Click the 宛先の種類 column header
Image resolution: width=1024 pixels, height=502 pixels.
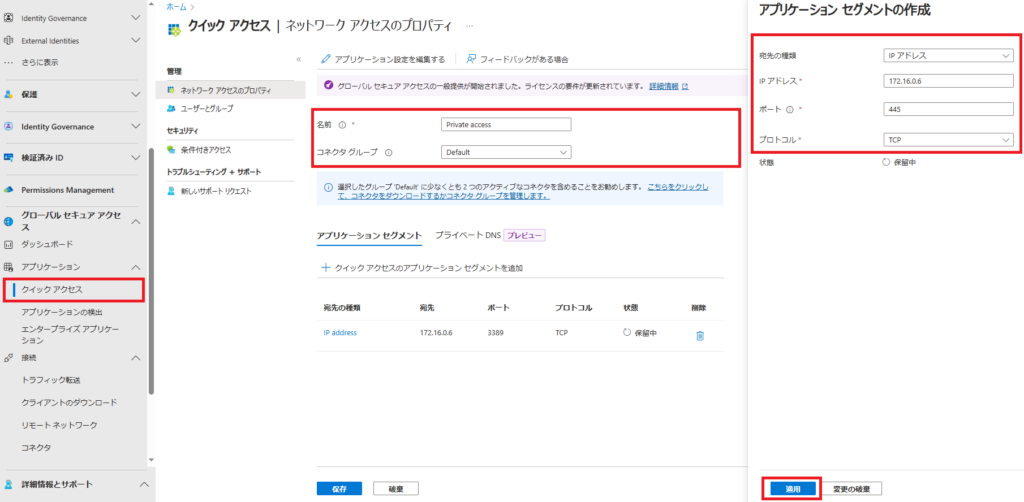[x=342, y=307]
